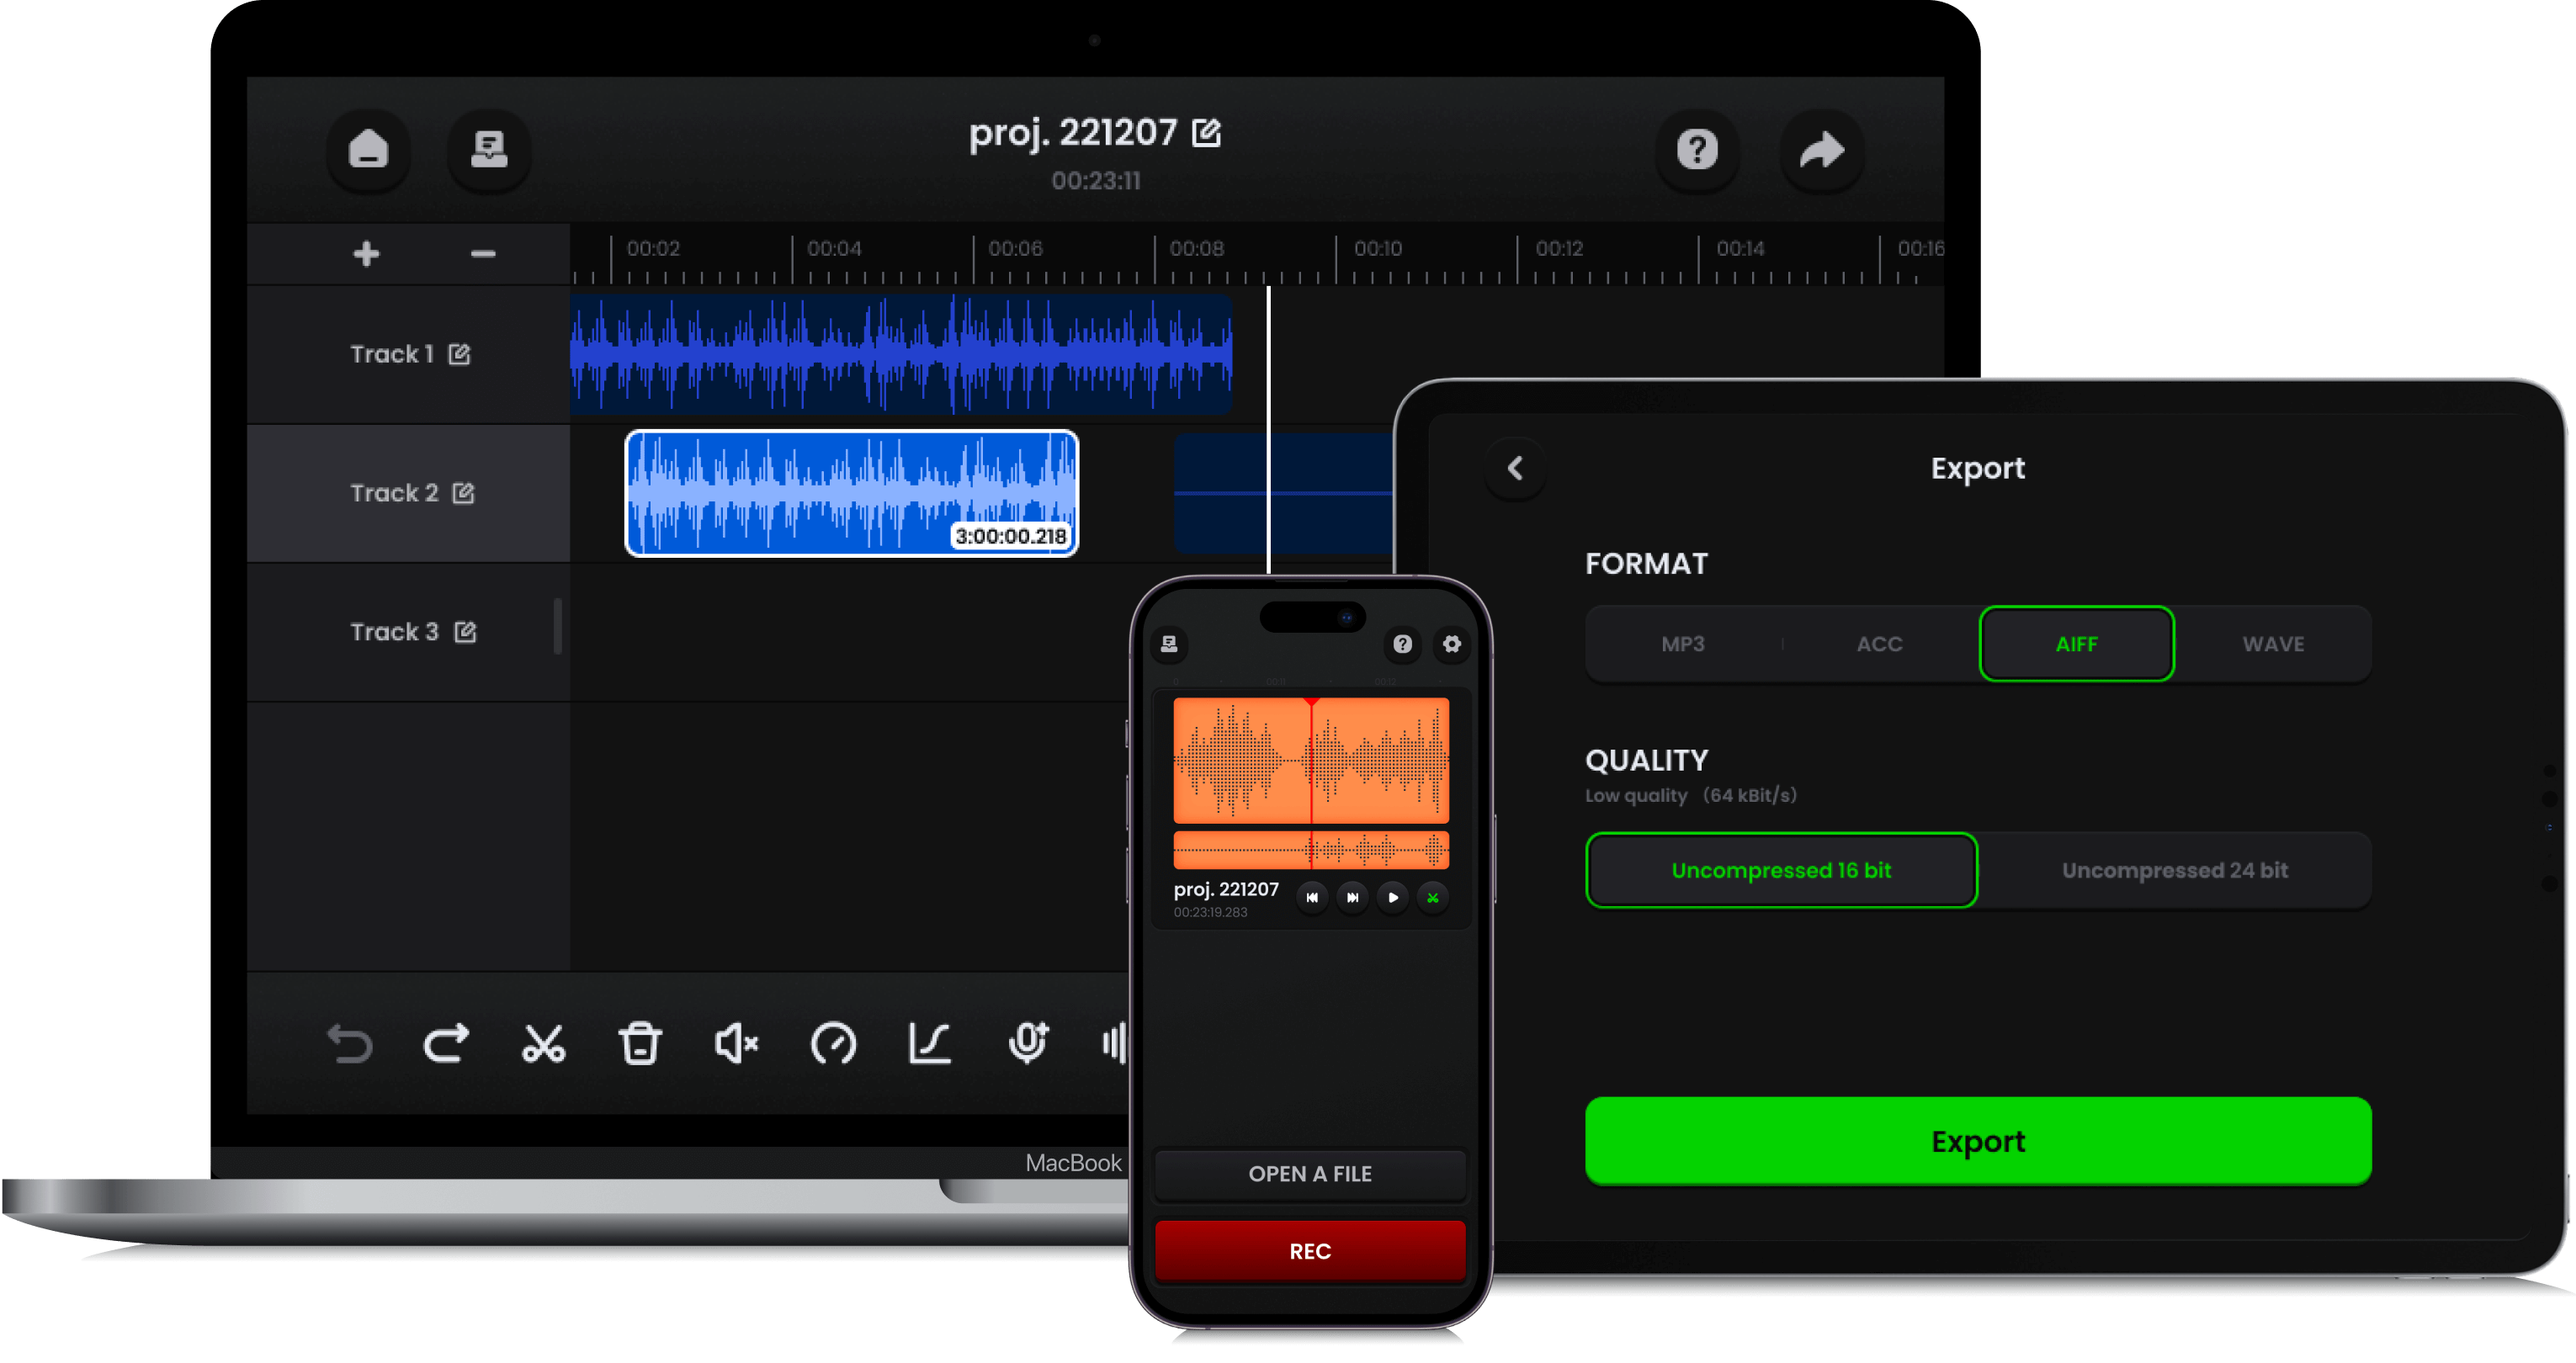Click the fade curve tool icon
This screenshot has height=1363, width=2576.
pyautogui.click(x=929, y=1043)
